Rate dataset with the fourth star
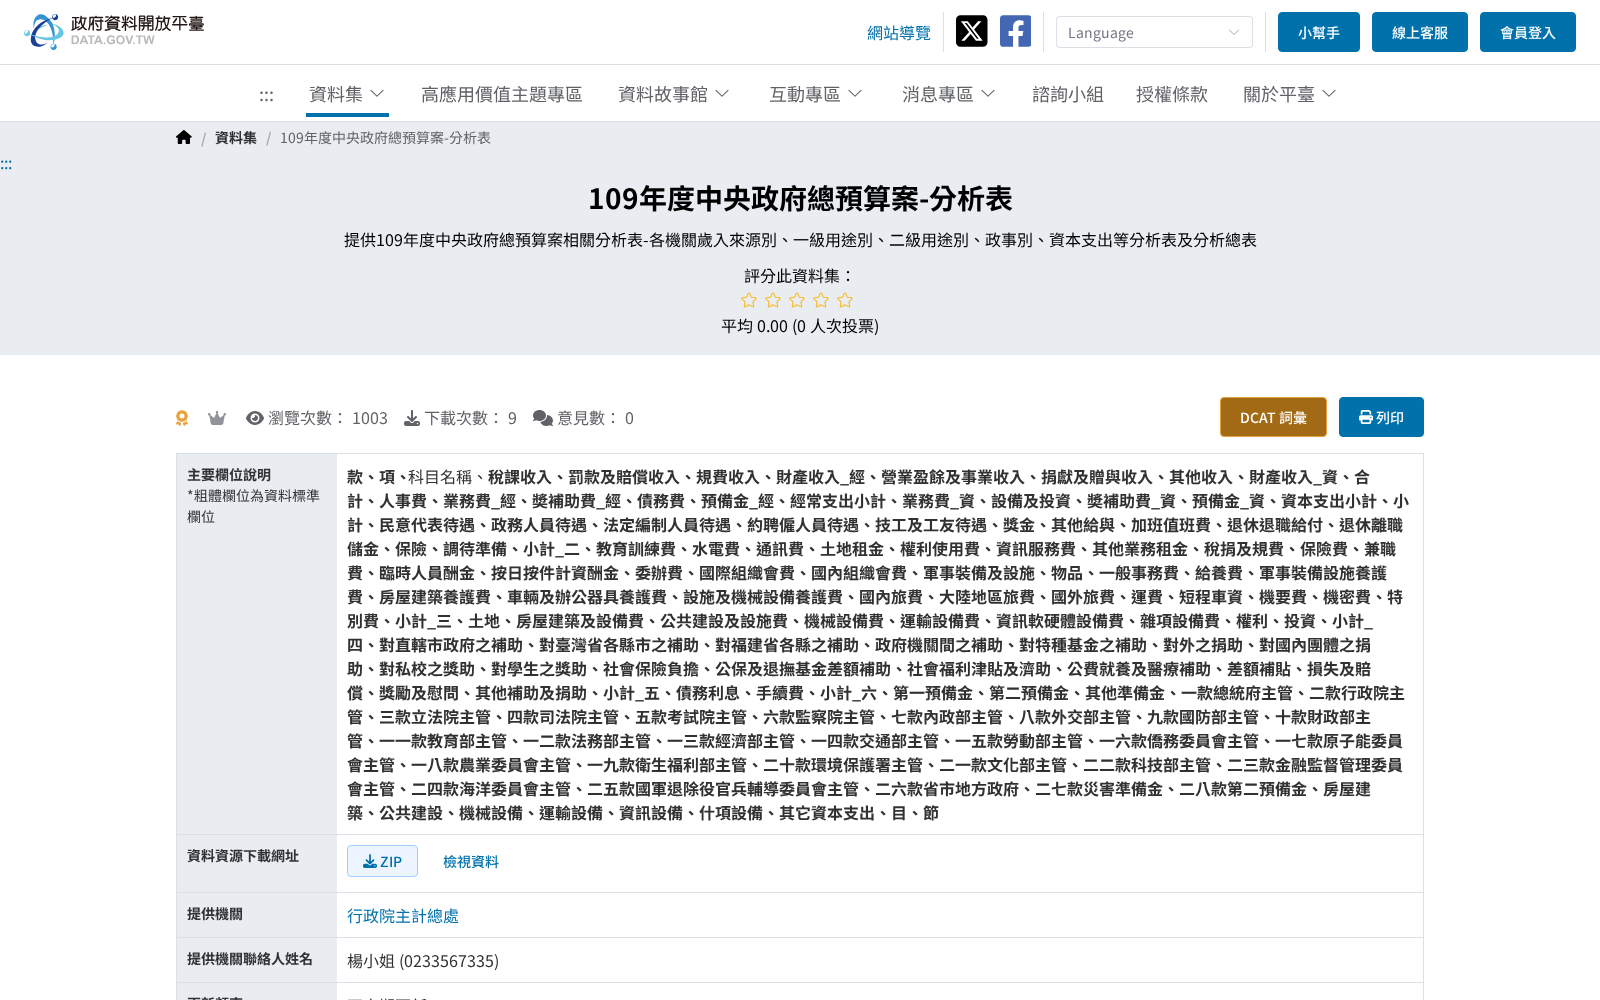Image resolution: width=1600 pixels, height=1000 pixels. (x=821, y=300)
